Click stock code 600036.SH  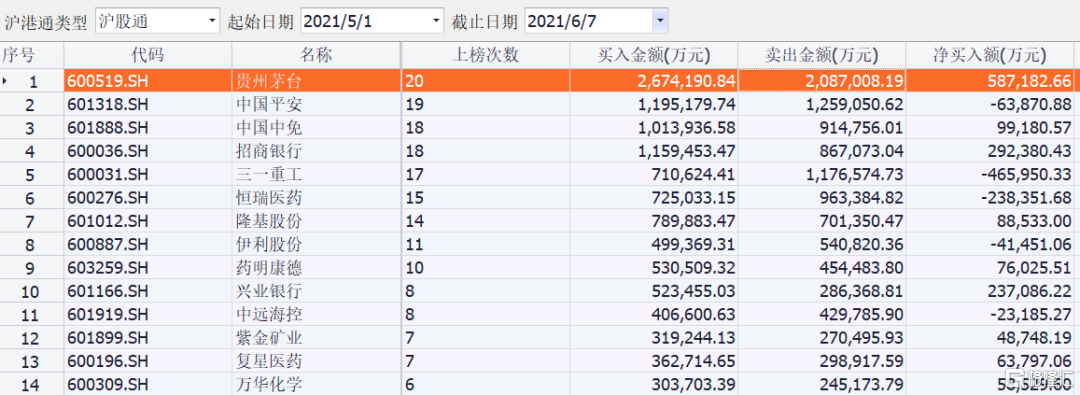(108, 151)
